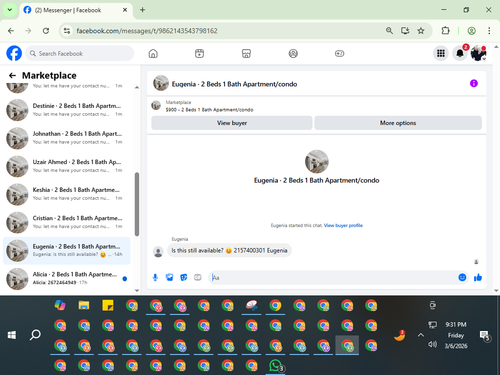
Task: Select the Messenger | Facebook tab
Action: (x=76, y=10)
